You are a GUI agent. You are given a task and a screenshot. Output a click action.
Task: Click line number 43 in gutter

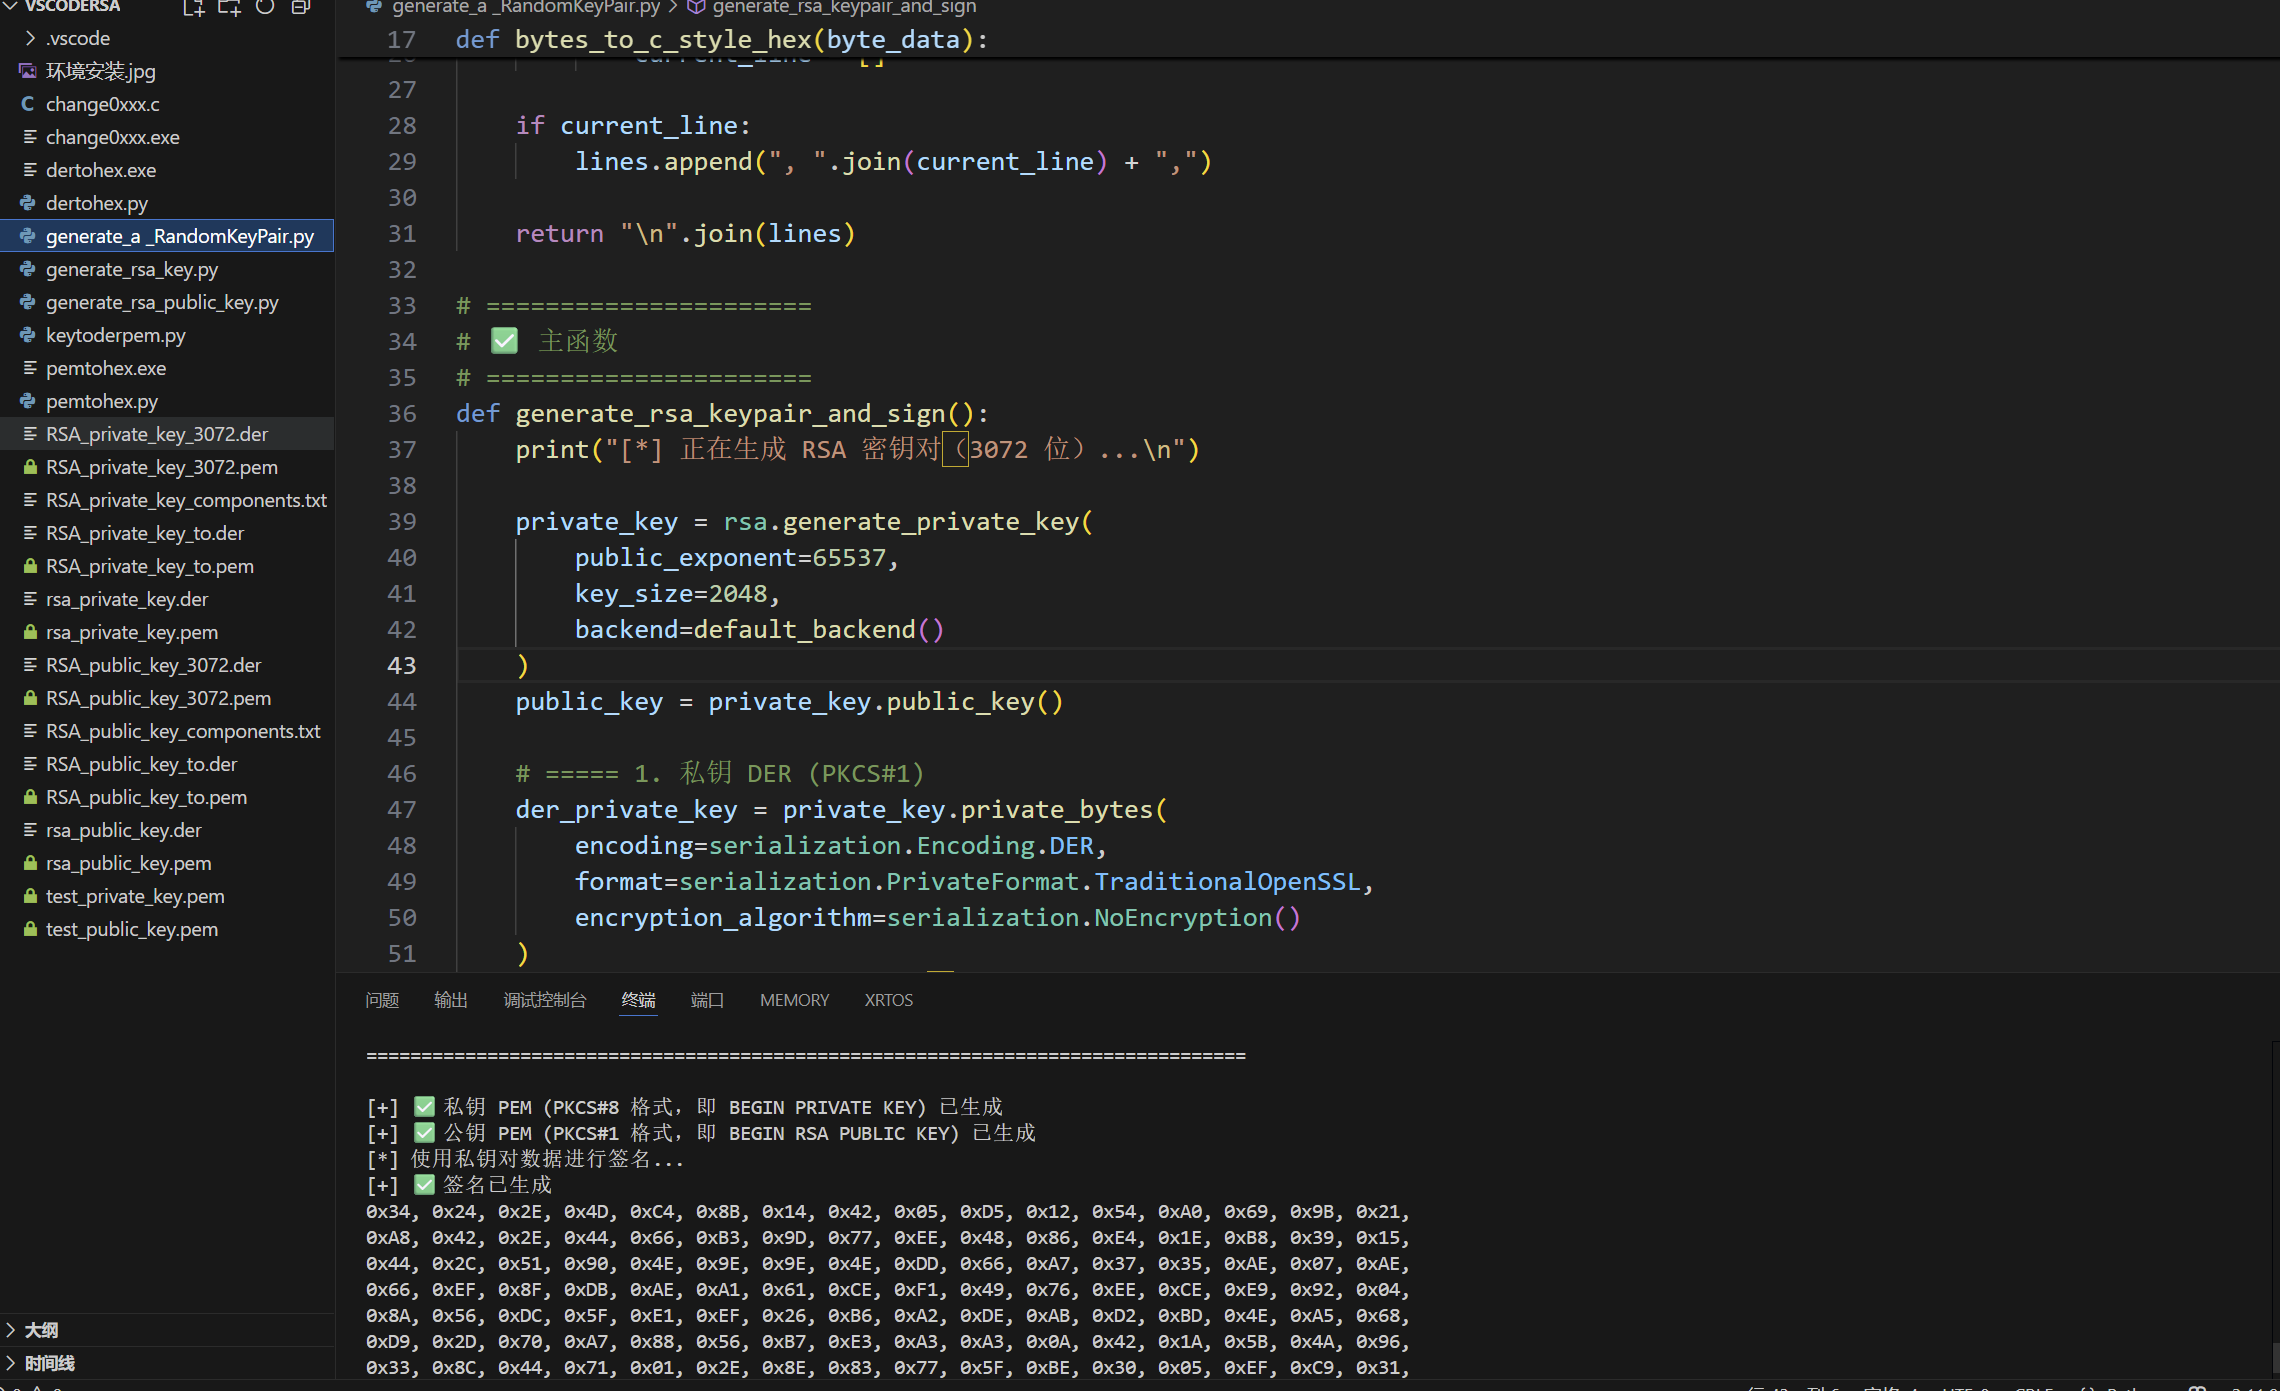401,666
